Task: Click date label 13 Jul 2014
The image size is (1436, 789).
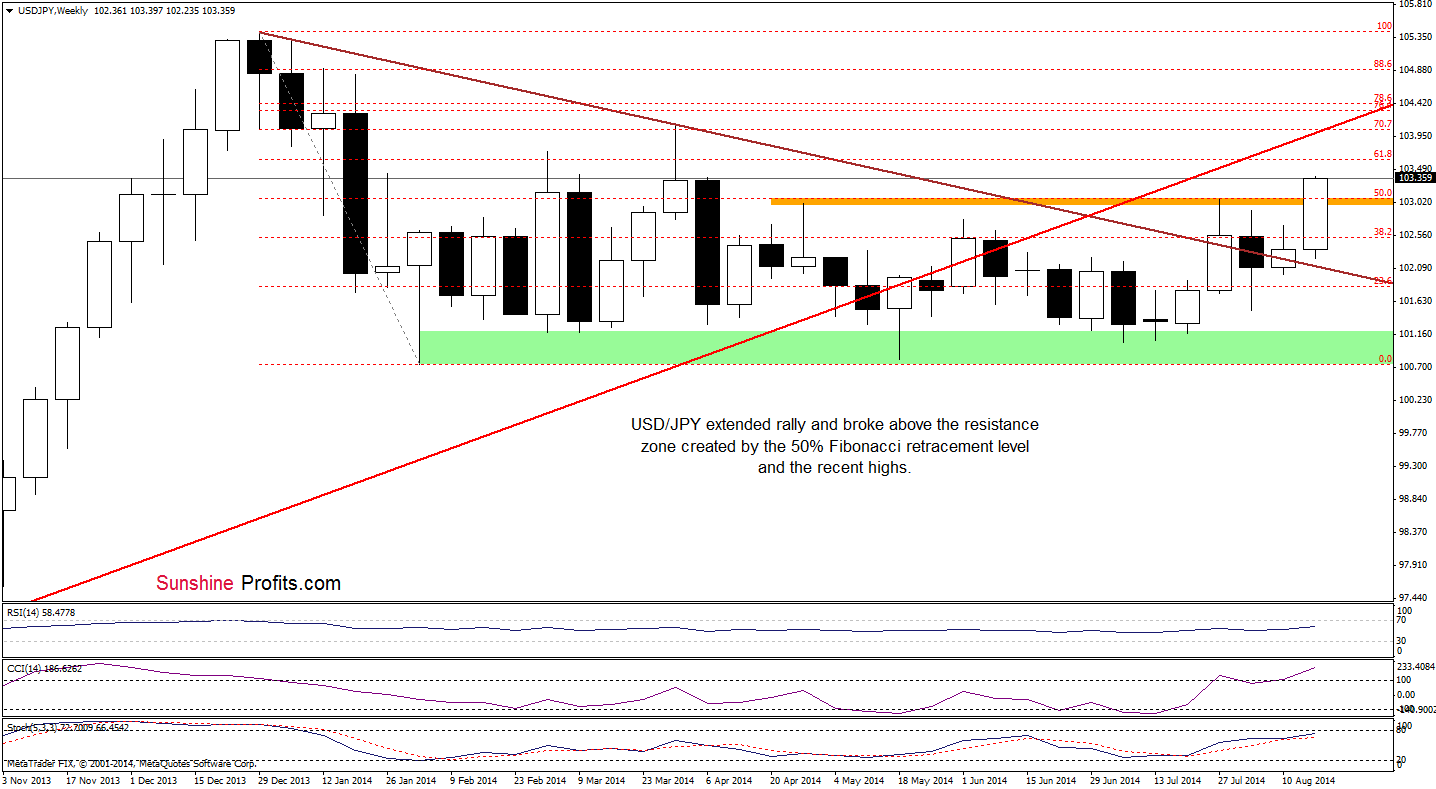Action: click(x=1180, y=780)
